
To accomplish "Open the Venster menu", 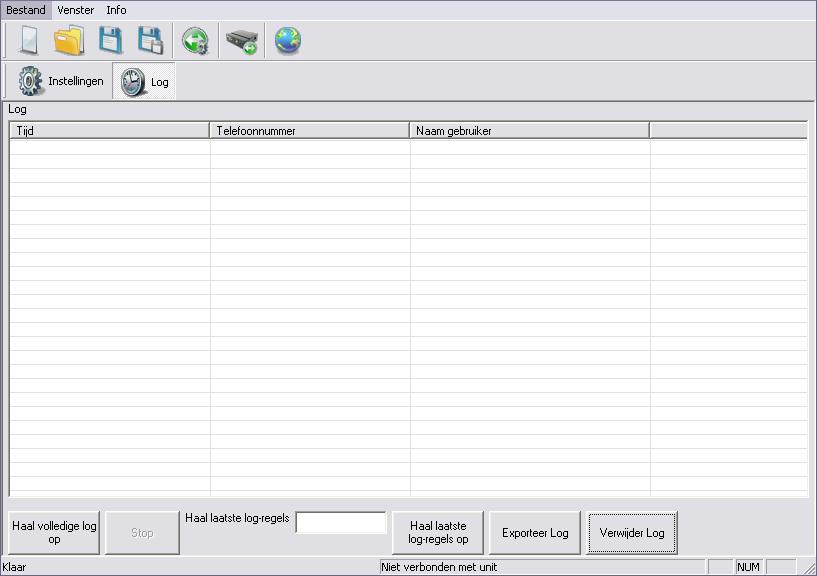I will click(x=76, y=10).
